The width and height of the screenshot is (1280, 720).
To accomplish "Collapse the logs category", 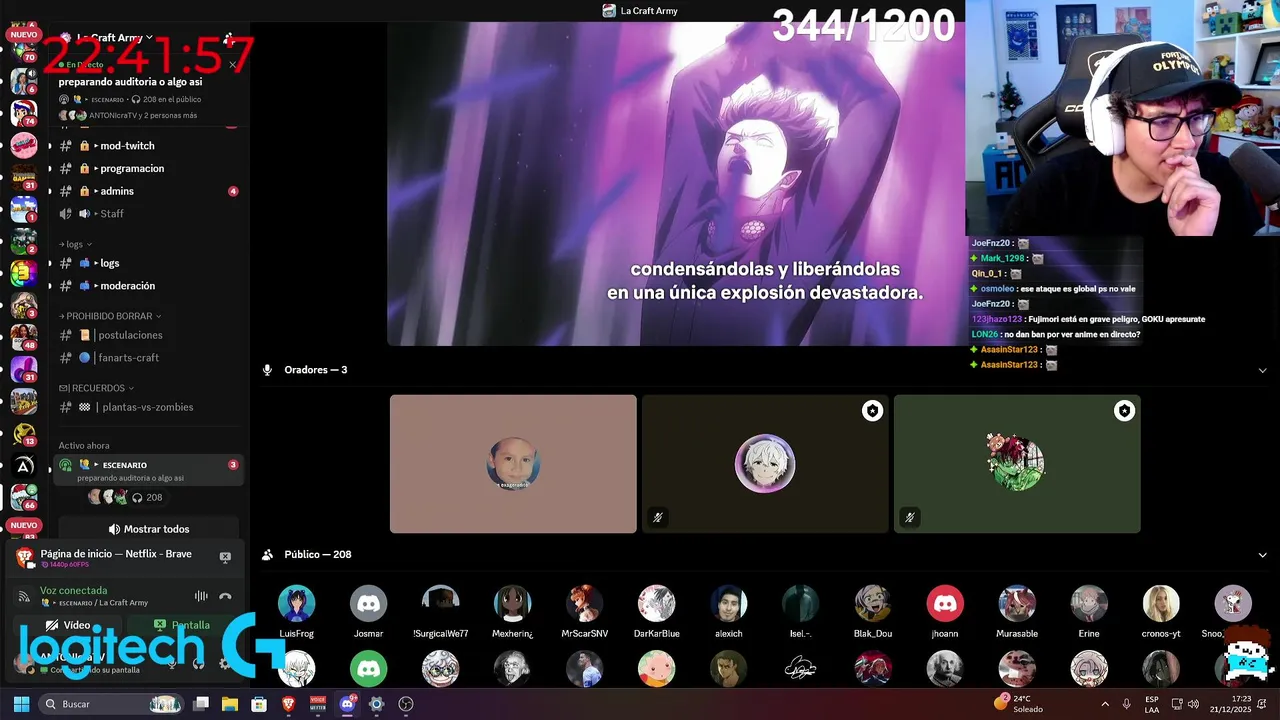I will pos(75,244).
